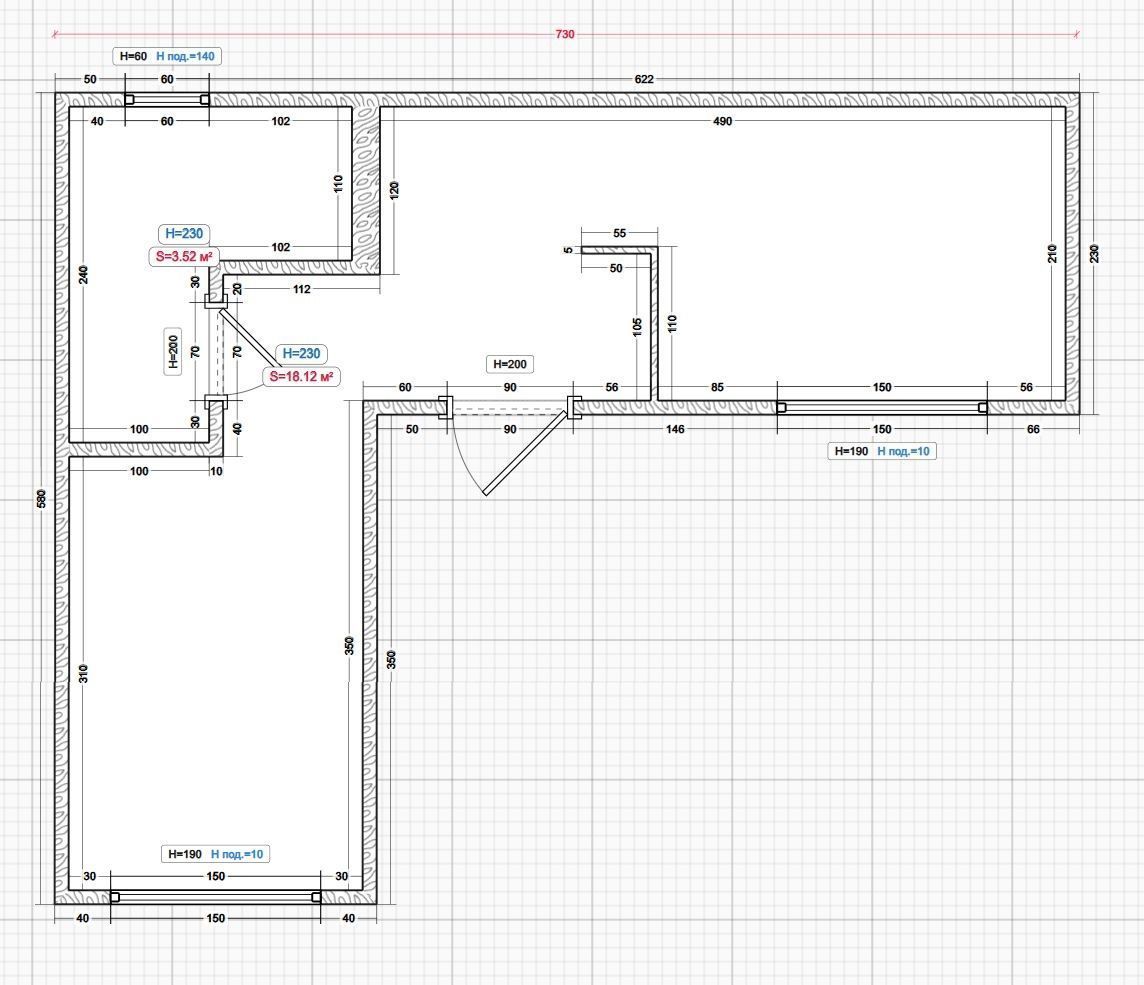Click the vertical H=200 interior door label
This screenshot has width=1144, height=985.
click(x=173, y=352)
